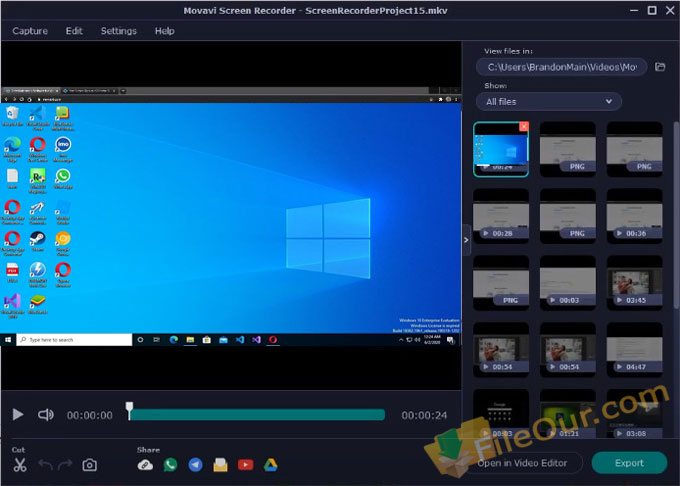The width and height of the screenshot is (680, 486).
Task: Click the 00:00:00 current time text
Action: pos(89,415)
